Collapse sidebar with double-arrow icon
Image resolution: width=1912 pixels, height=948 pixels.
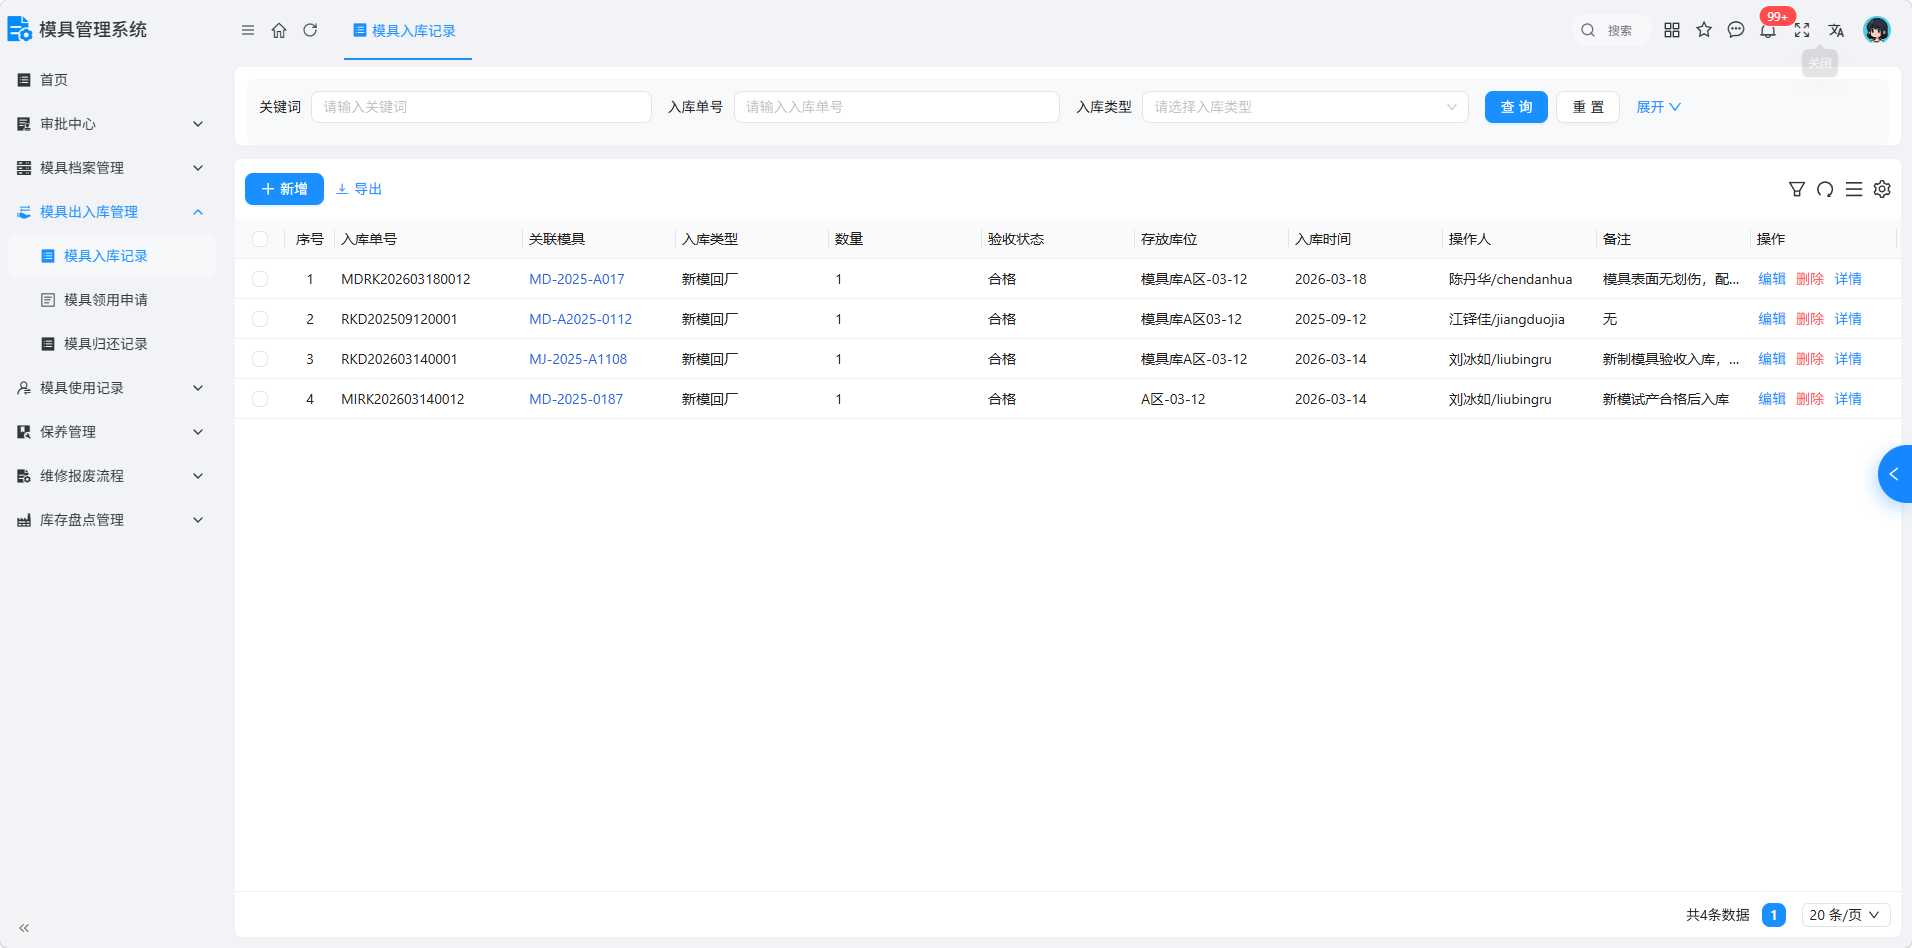[24, 928]
